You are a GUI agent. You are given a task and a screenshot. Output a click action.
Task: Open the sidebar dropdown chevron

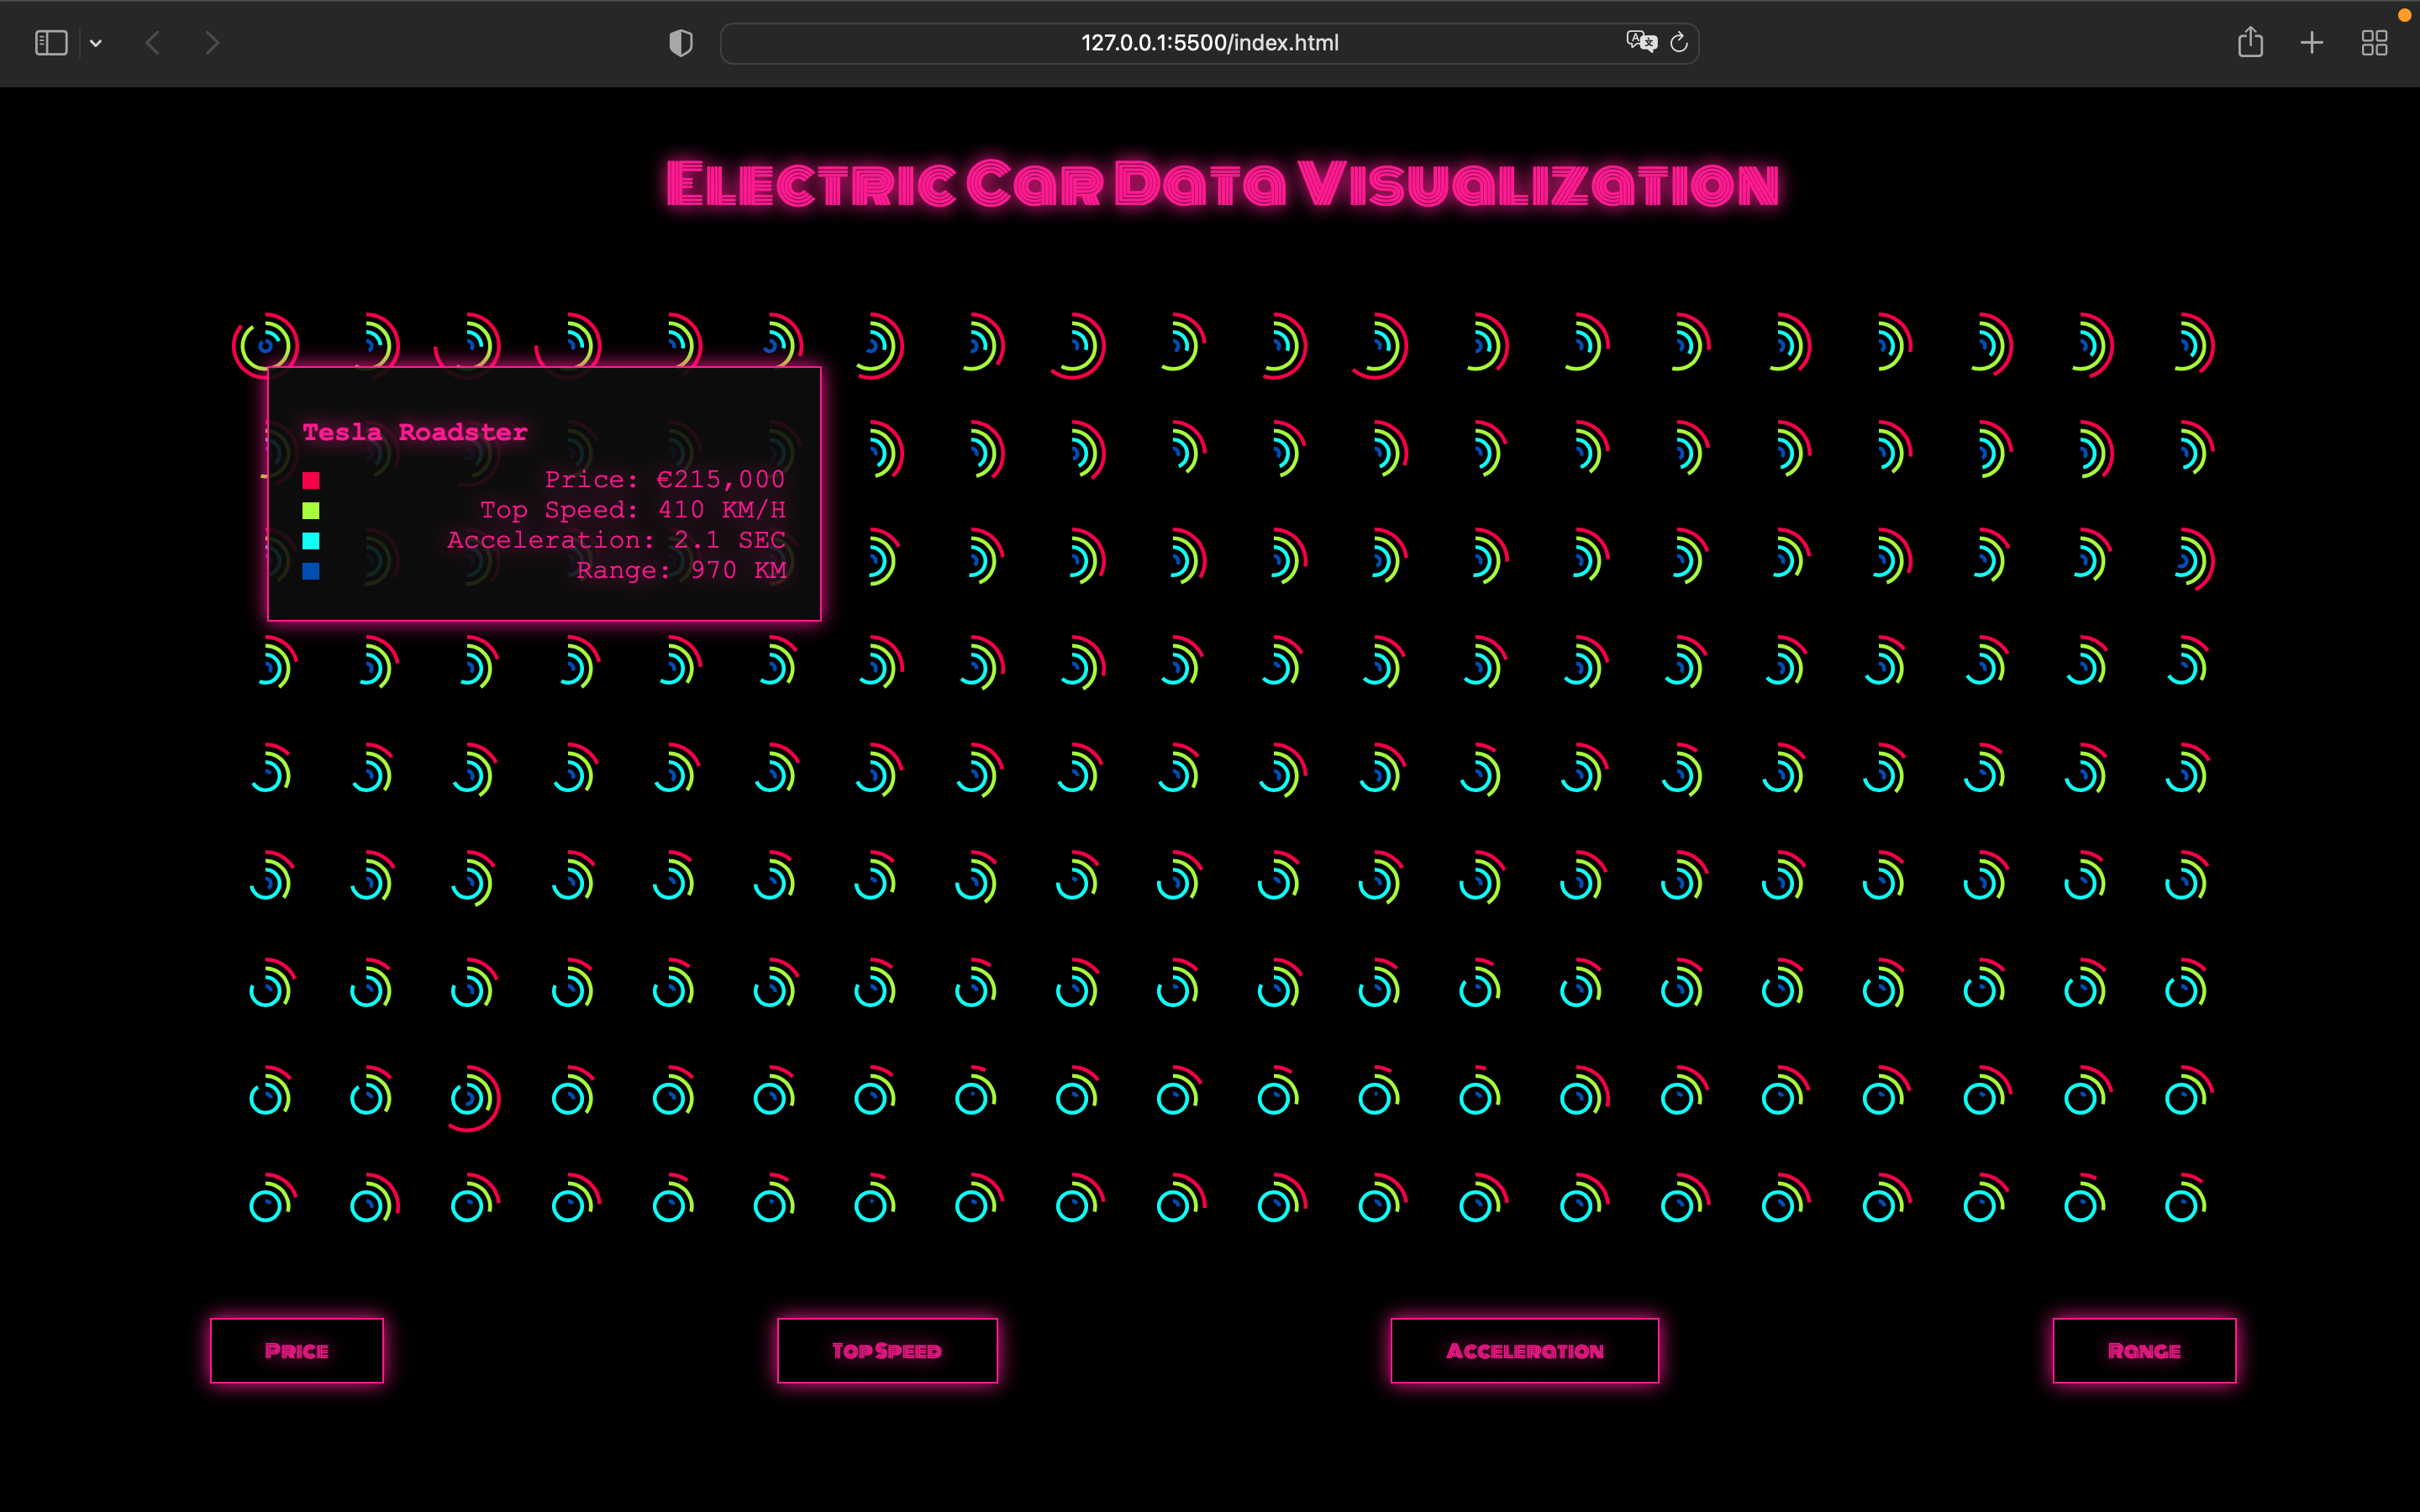(96, 43)
